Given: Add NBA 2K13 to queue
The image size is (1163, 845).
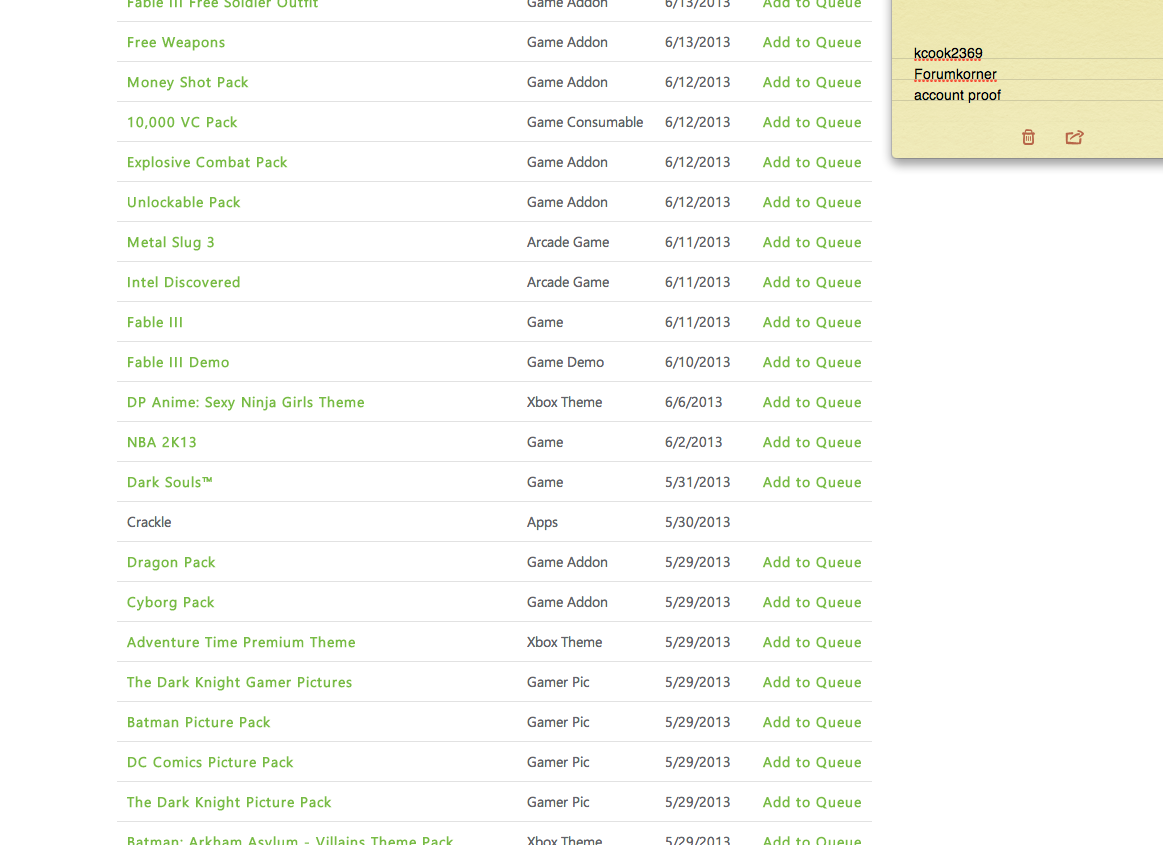Looking at the screenshot, I should coord(812,443).
